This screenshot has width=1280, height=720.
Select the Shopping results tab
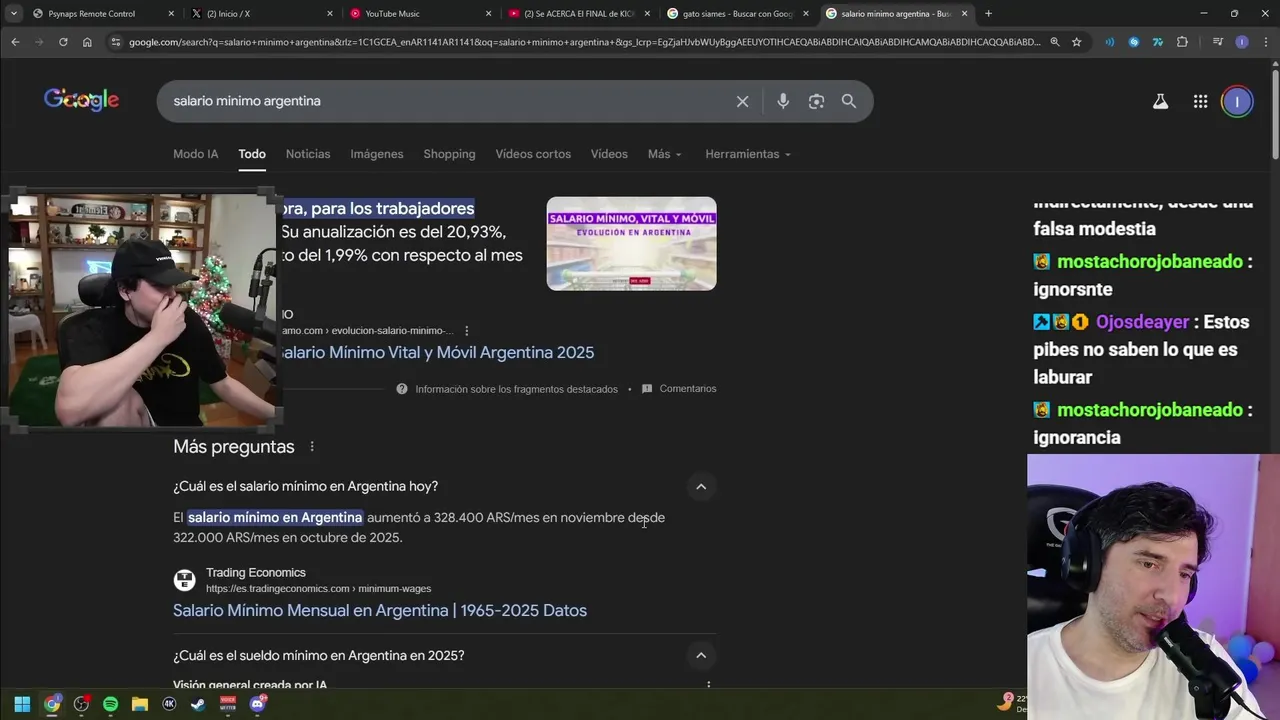449,154
